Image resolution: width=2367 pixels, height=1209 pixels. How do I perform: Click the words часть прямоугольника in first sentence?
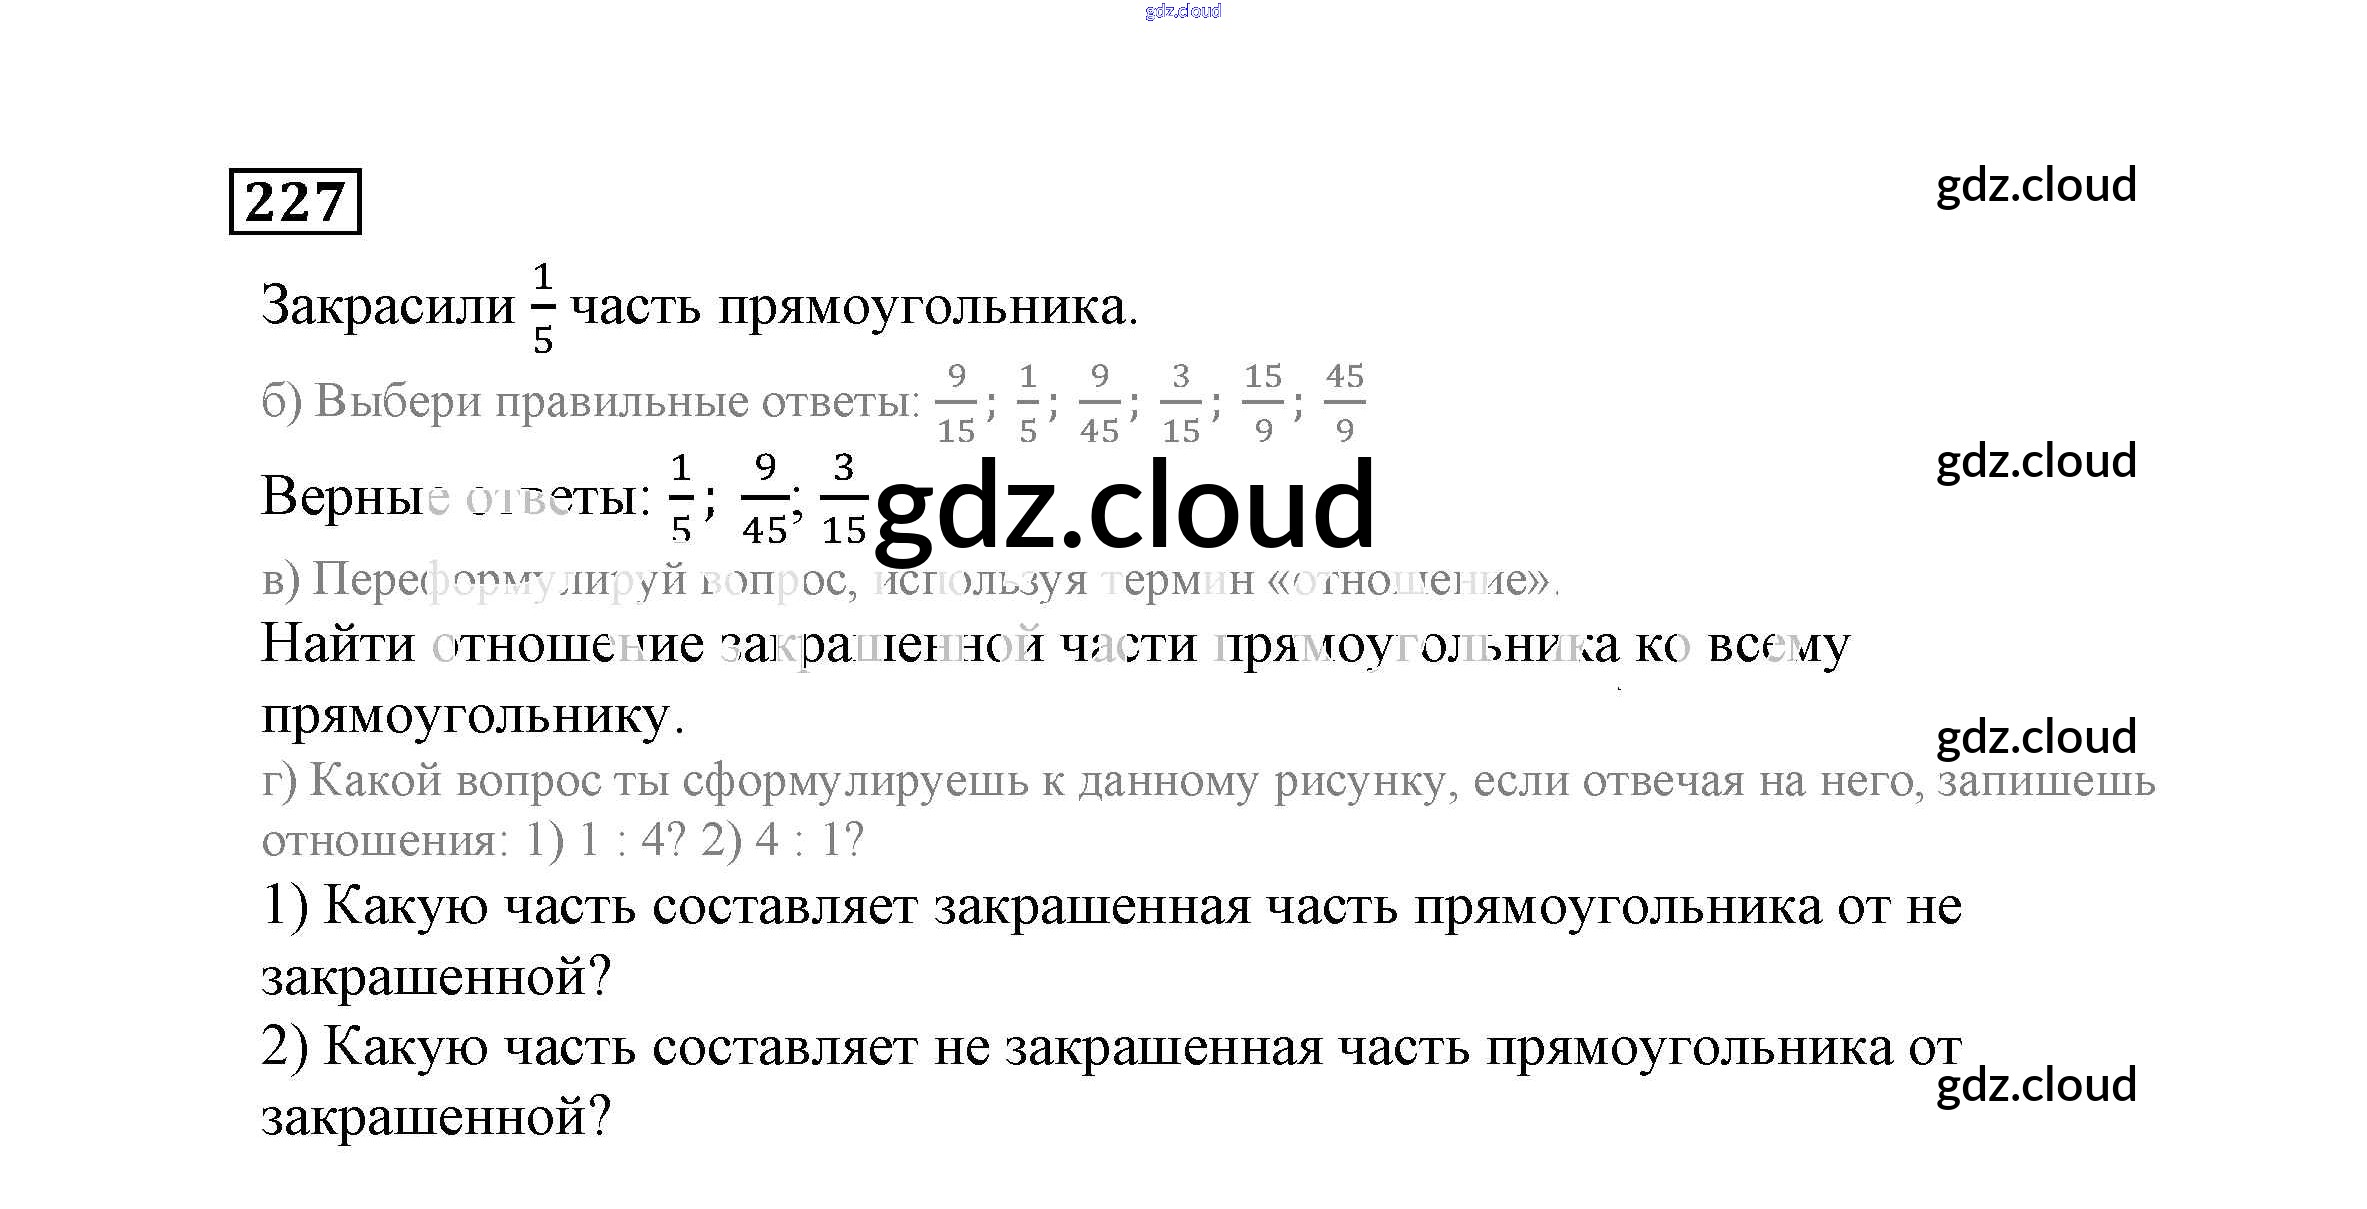pyautogui.click(x=853, y=307)
